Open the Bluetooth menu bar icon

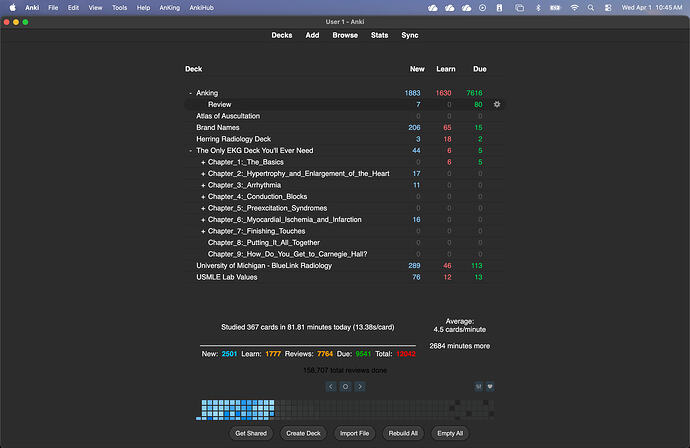[538, 7]
